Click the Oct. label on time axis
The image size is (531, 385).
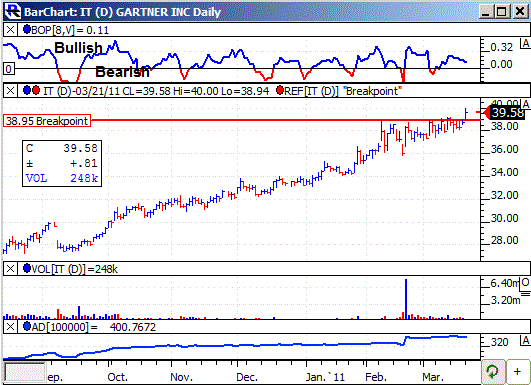pyautogui.click(x=117, y=377)
